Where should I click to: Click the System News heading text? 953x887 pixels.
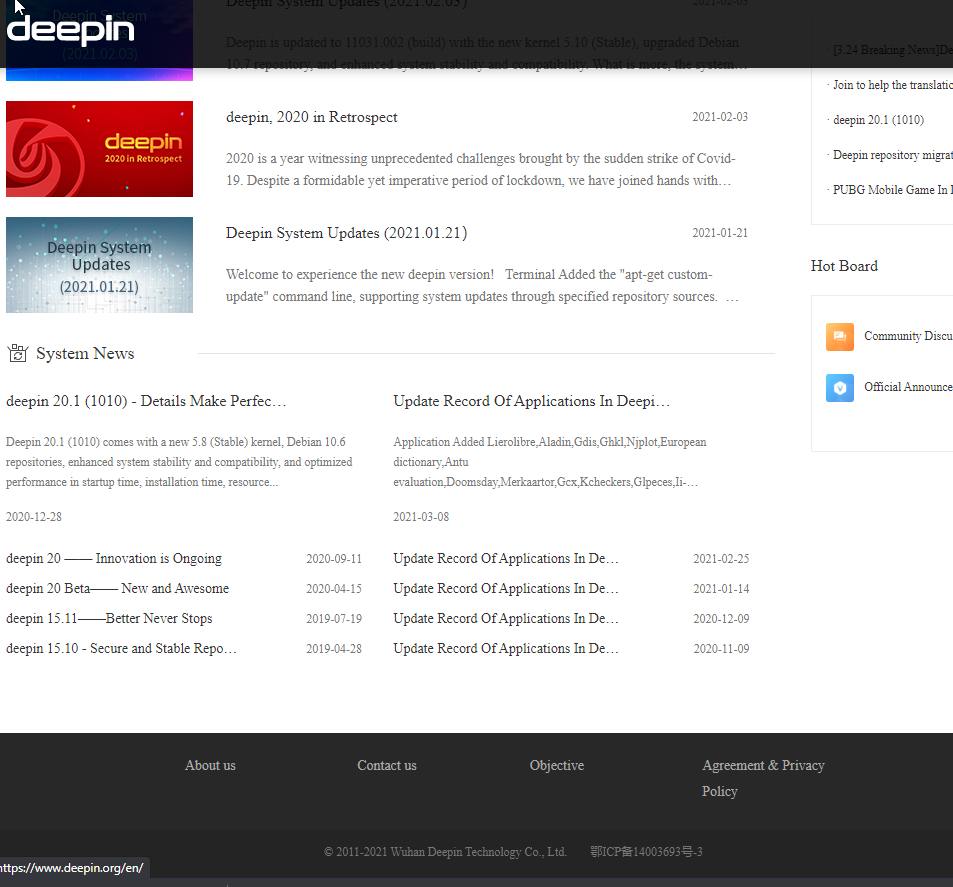coord(85,354)
